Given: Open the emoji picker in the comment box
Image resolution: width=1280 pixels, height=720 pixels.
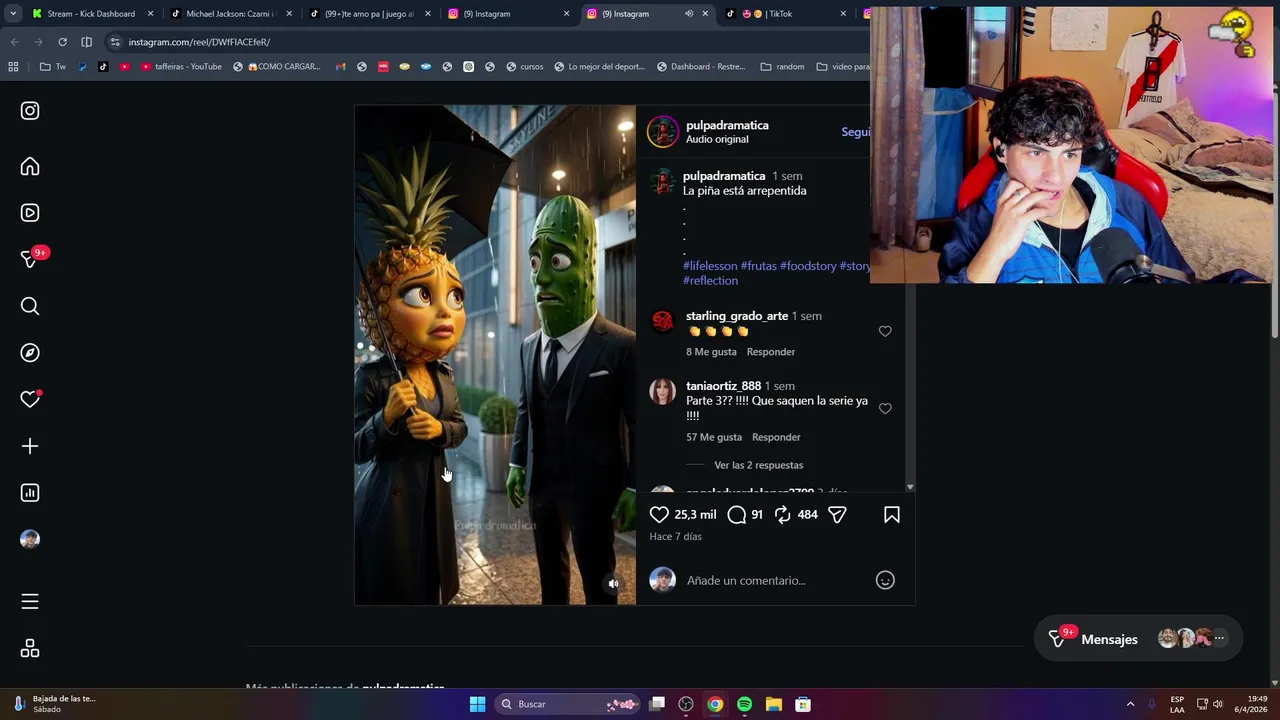Looking at the screenshot, I should [x=885, y=580].
